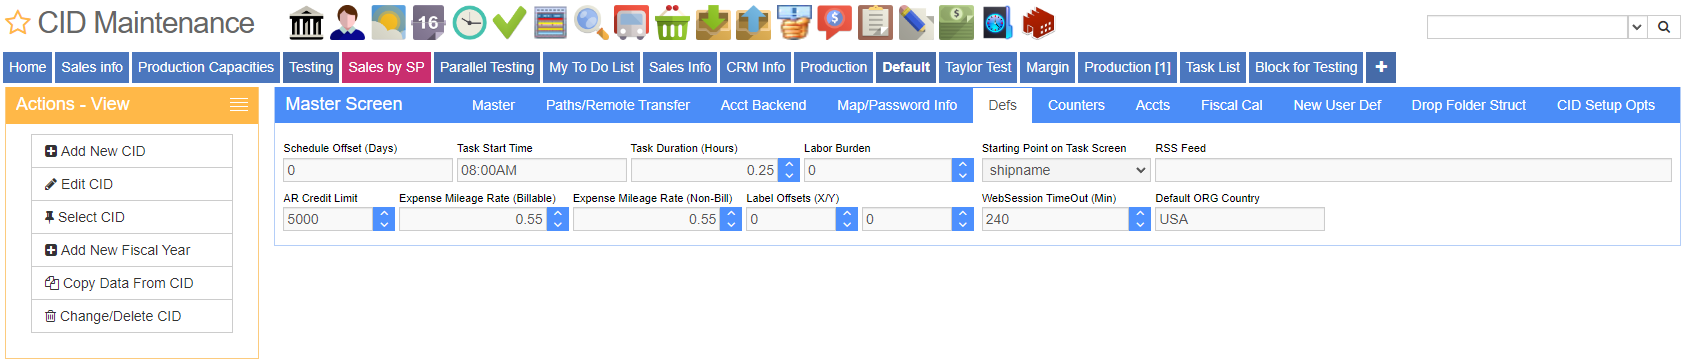This screenshot has height=363, width=1688.
Task: Adjust the AR Credit Limit spinner
Action: [x=384, y=219]
